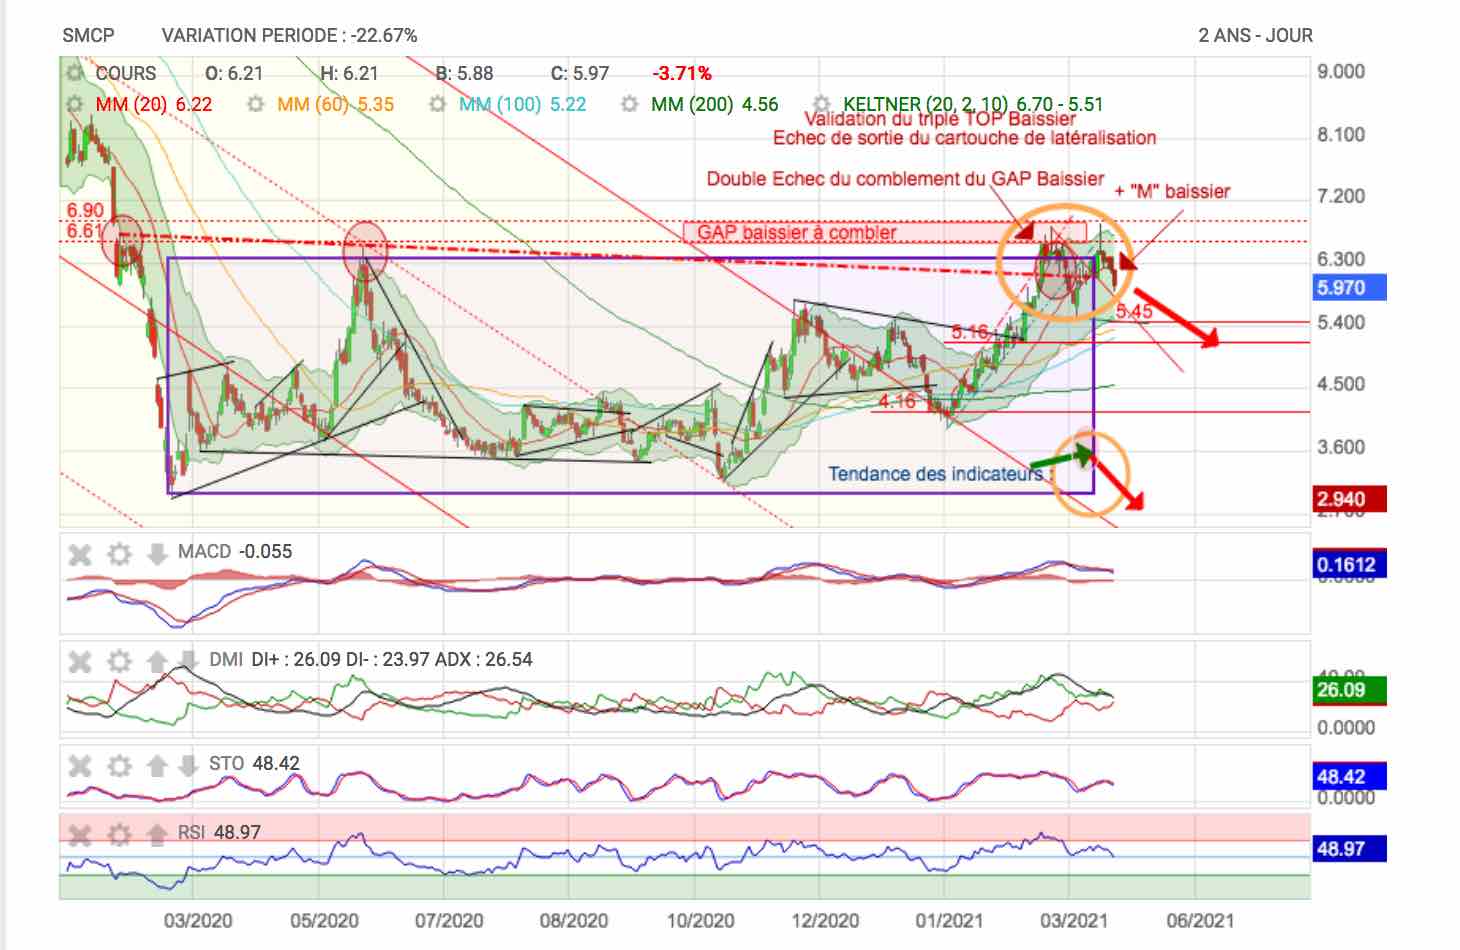This screenshot has height=950, width=1460.
Task: Move STO panel up with arrow
Action: click(157, 766)
